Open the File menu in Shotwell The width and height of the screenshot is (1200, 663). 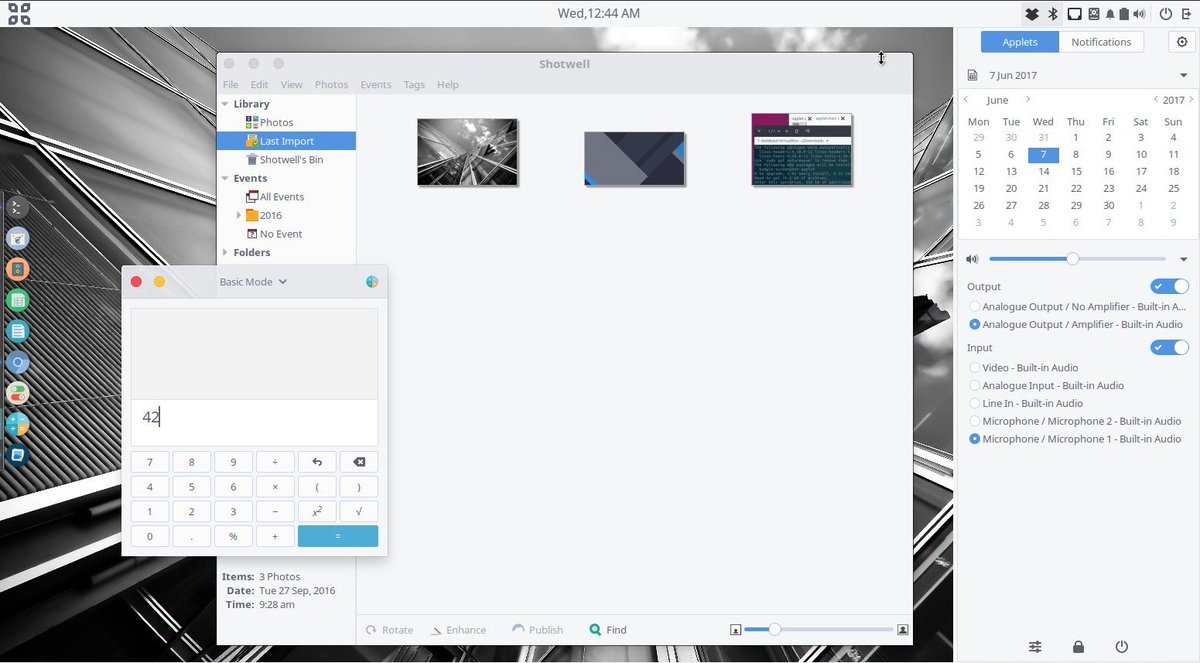(x=231, y=85)
